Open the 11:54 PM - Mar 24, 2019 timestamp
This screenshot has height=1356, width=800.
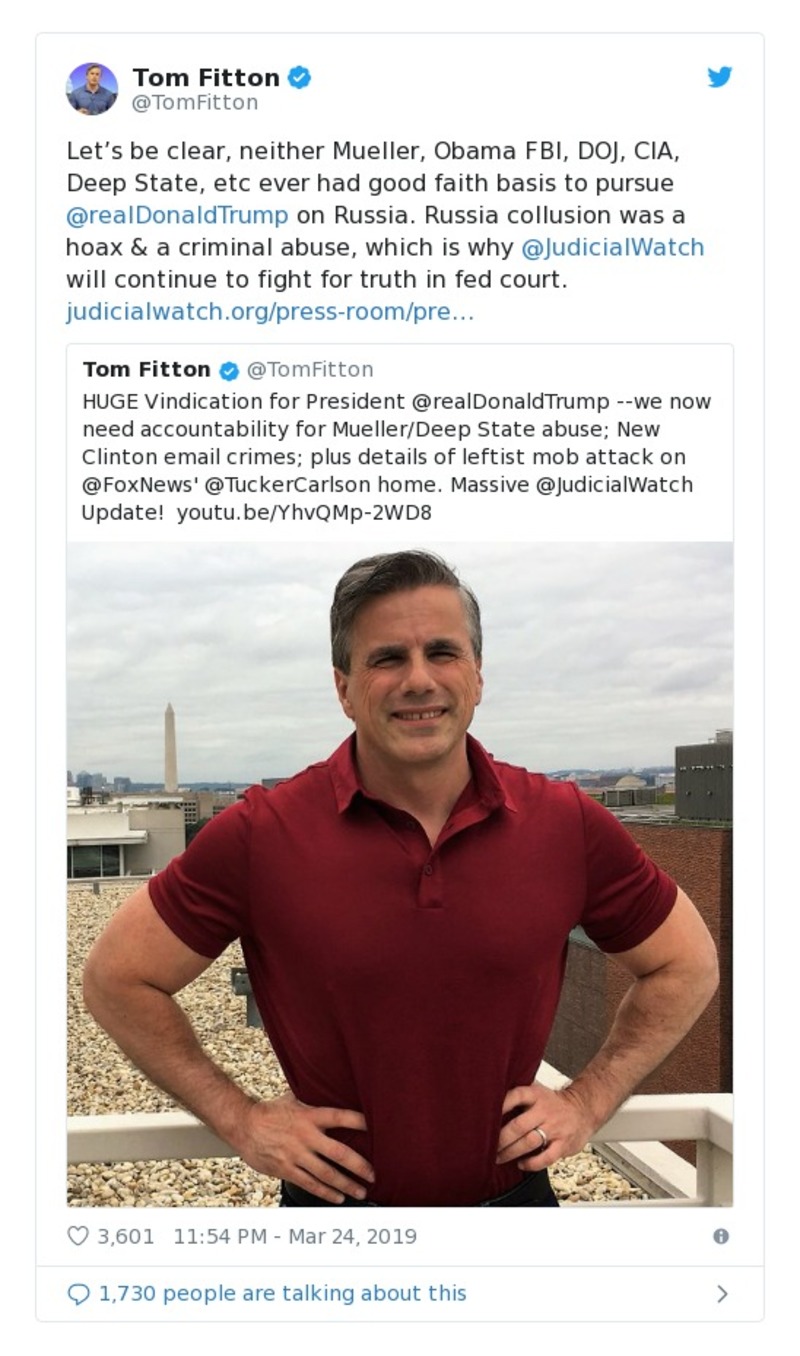(x=295, y=1237)
